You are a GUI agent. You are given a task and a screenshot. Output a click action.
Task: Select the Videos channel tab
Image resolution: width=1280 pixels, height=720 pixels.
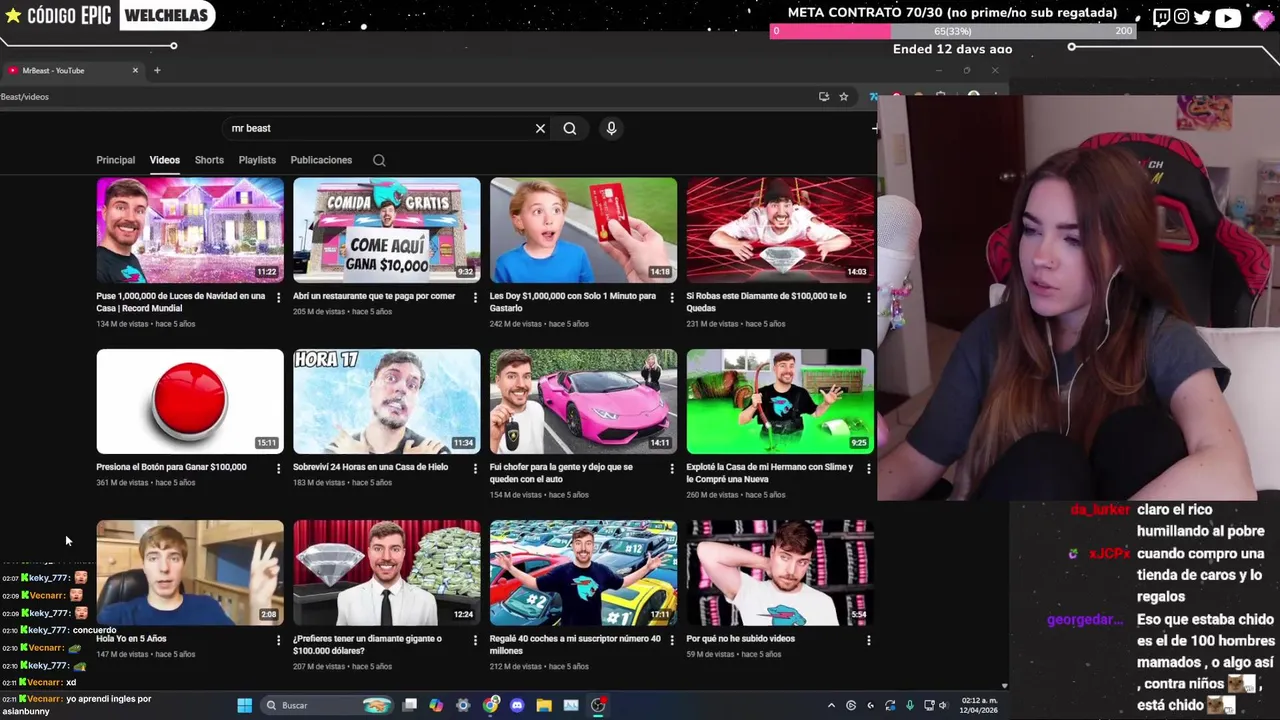point(165,160)
